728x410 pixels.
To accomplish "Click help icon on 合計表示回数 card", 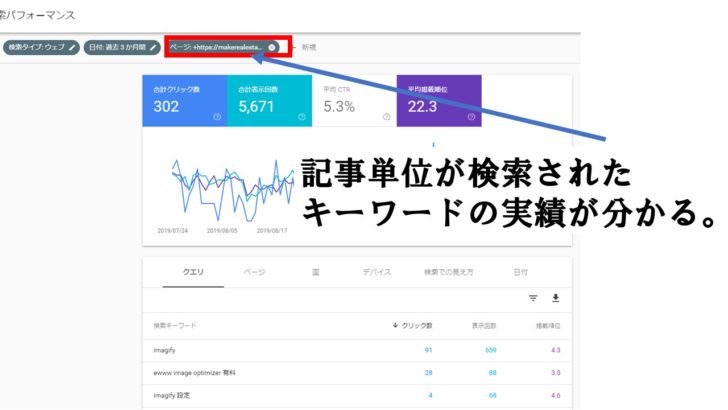I will (302, 116).
